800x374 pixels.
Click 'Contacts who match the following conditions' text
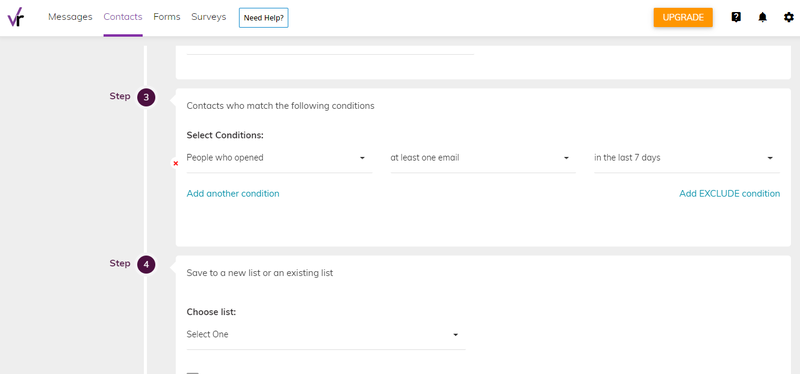pos(281,106)
